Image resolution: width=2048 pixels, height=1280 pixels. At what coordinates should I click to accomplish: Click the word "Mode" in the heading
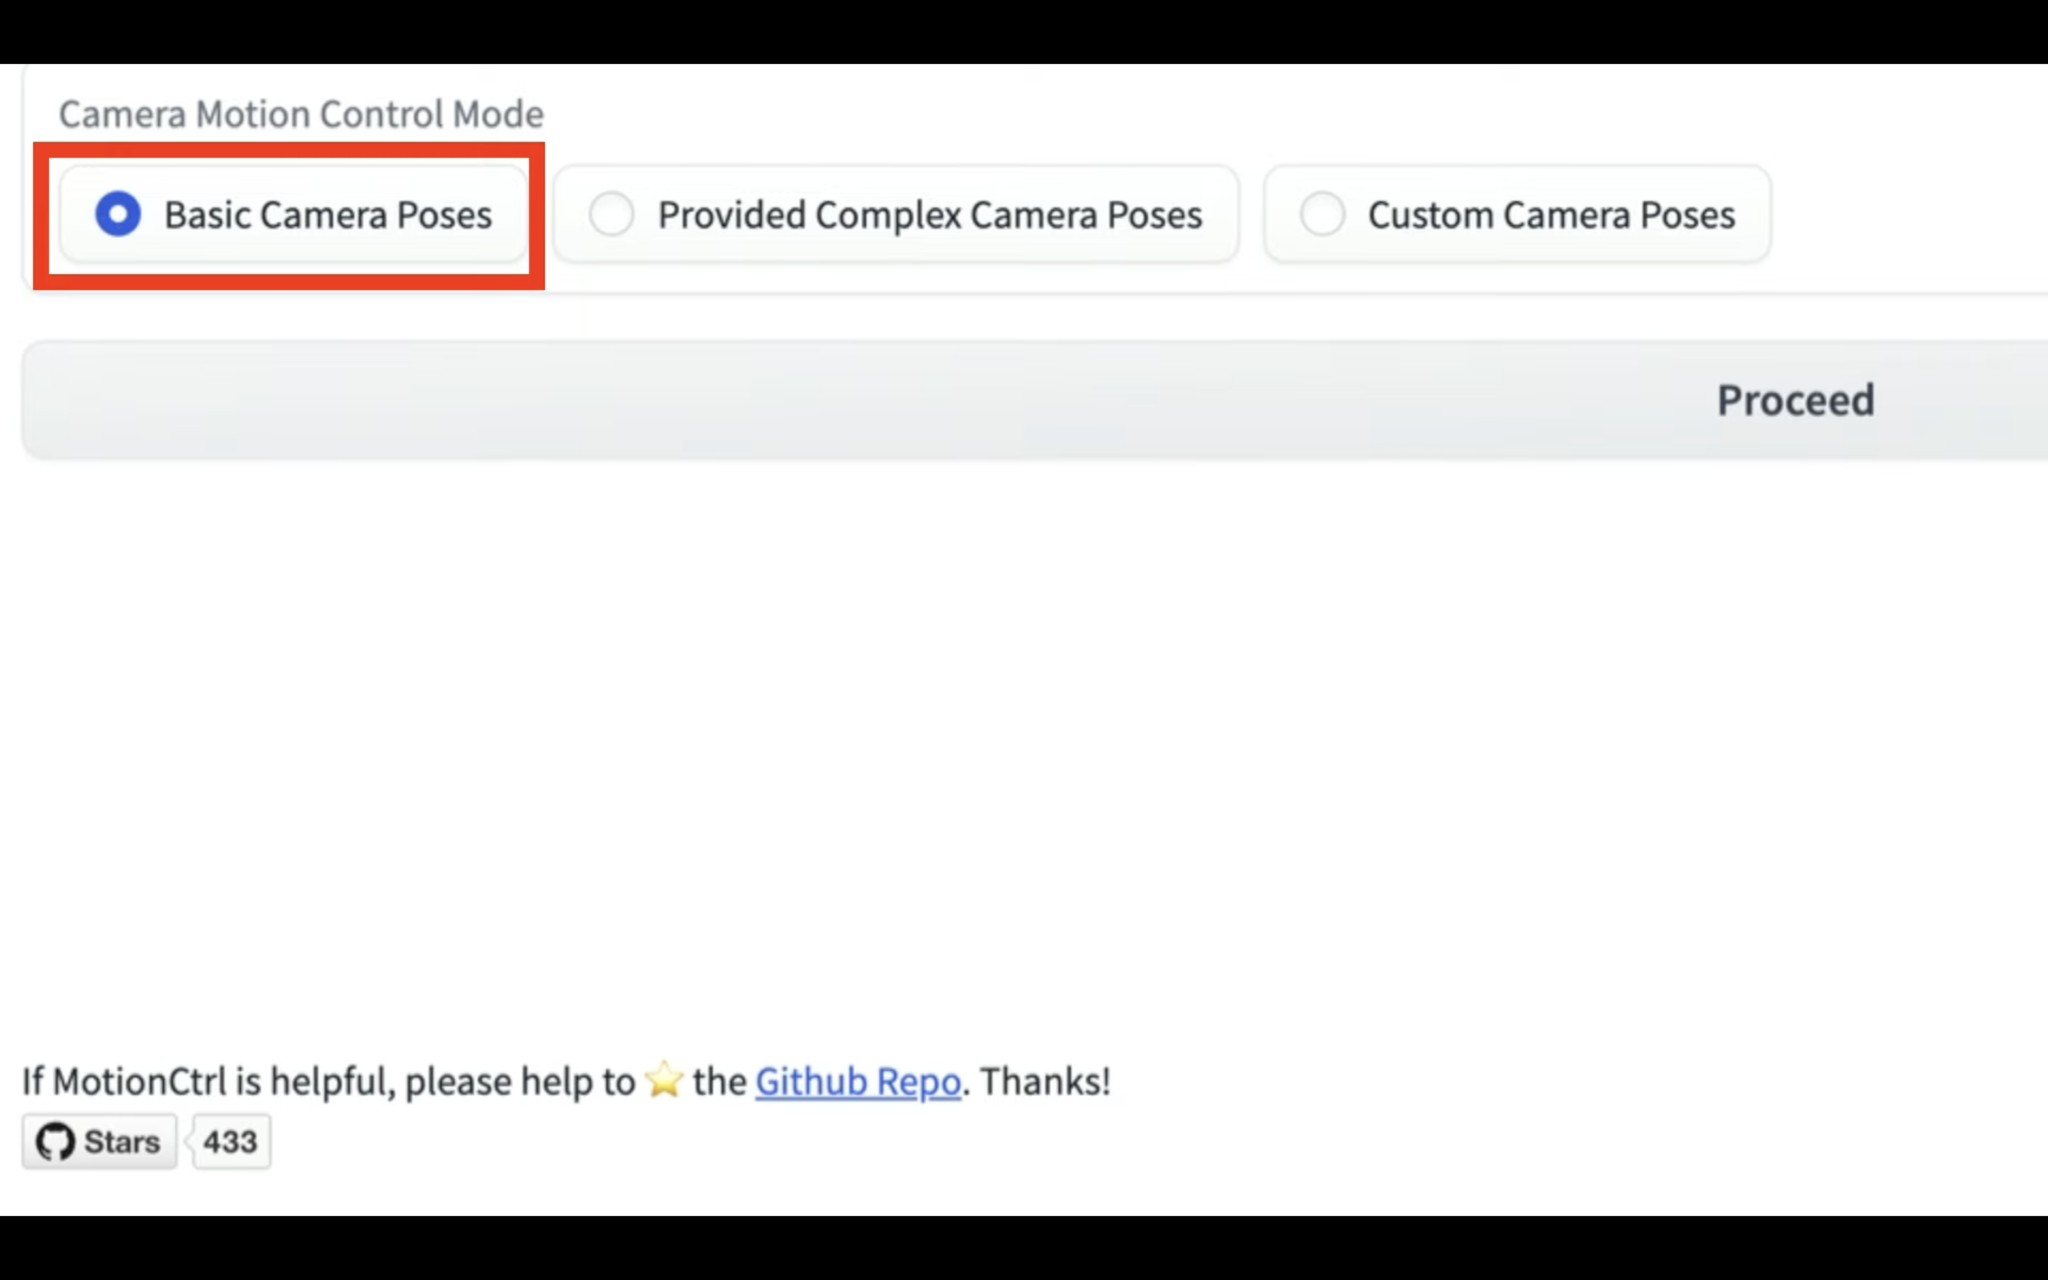point(498,114)
